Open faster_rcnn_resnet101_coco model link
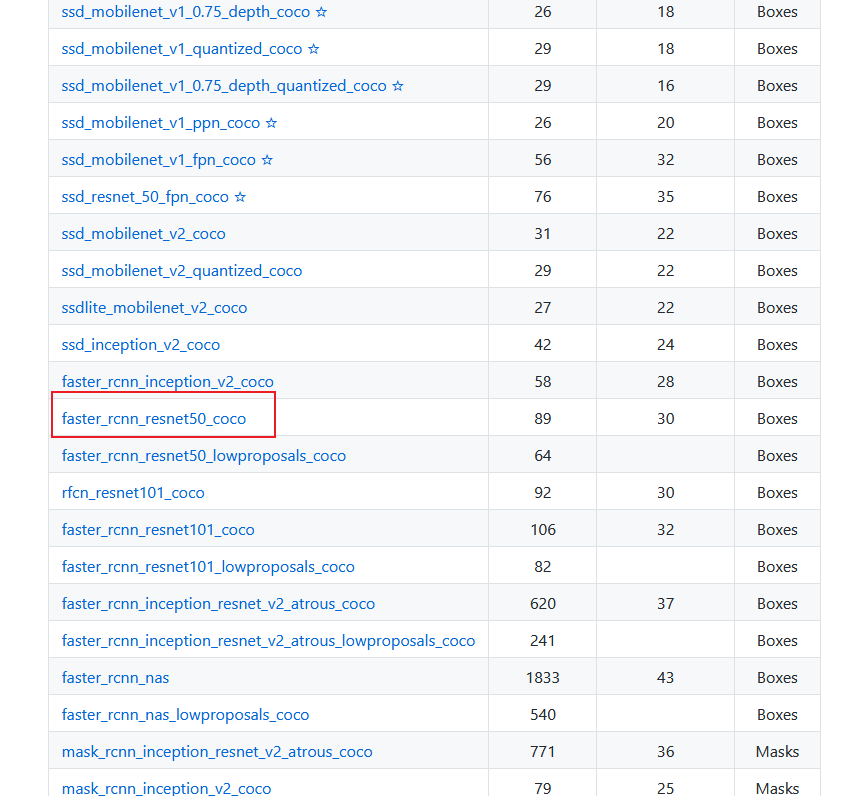This screenshot has height=796, width=855. point(158,530)
